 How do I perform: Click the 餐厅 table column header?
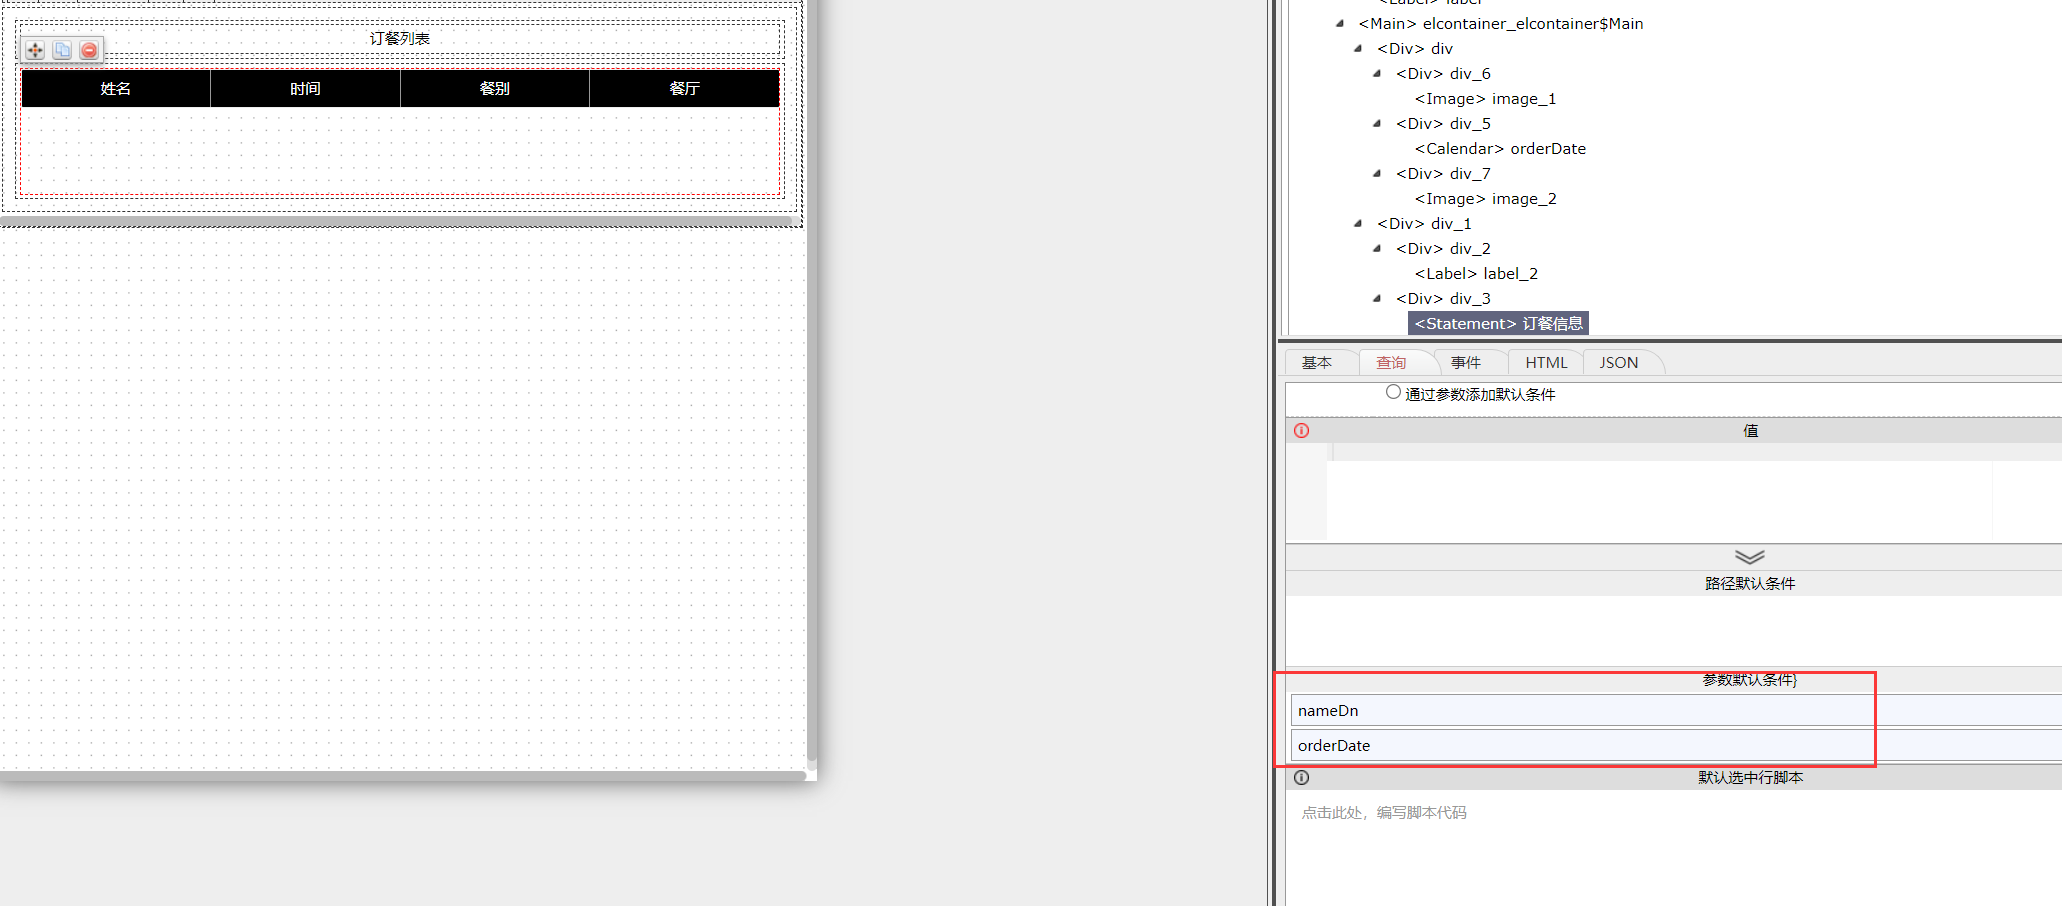684,88
